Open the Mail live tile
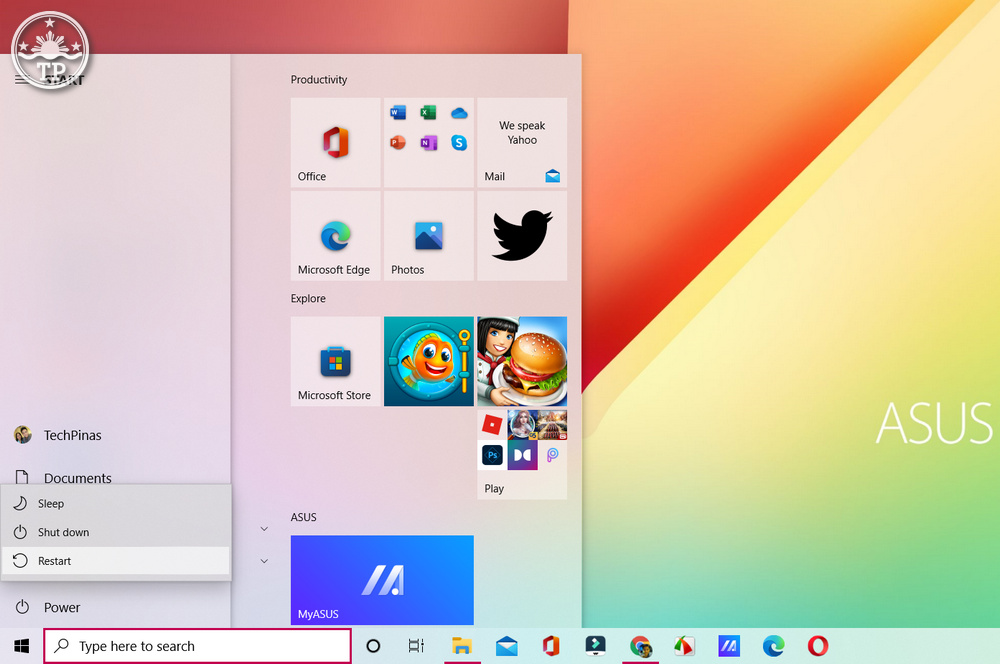 pyautogui.click(x=522, y=142)
